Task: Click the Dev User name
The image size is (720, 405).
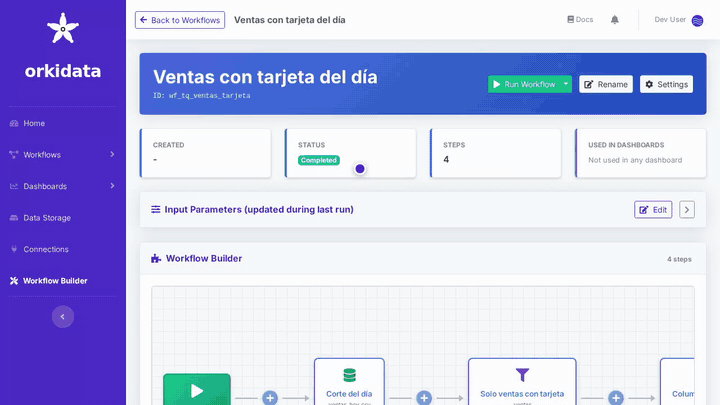Action: coord(670,20)
